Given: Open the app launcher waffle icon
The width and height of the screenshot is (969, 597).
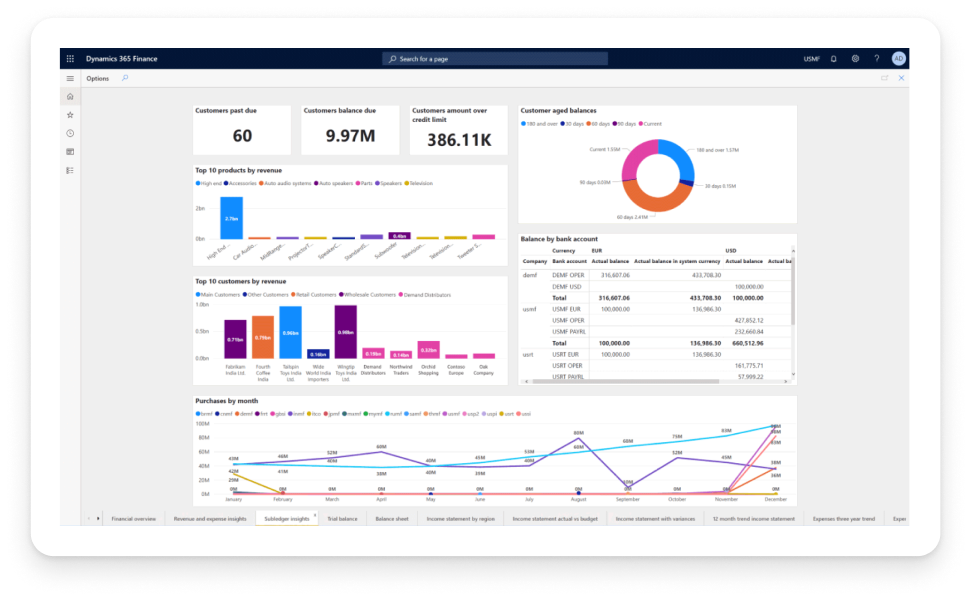Looking at the screenshot, I should click(x=70, y=59).
